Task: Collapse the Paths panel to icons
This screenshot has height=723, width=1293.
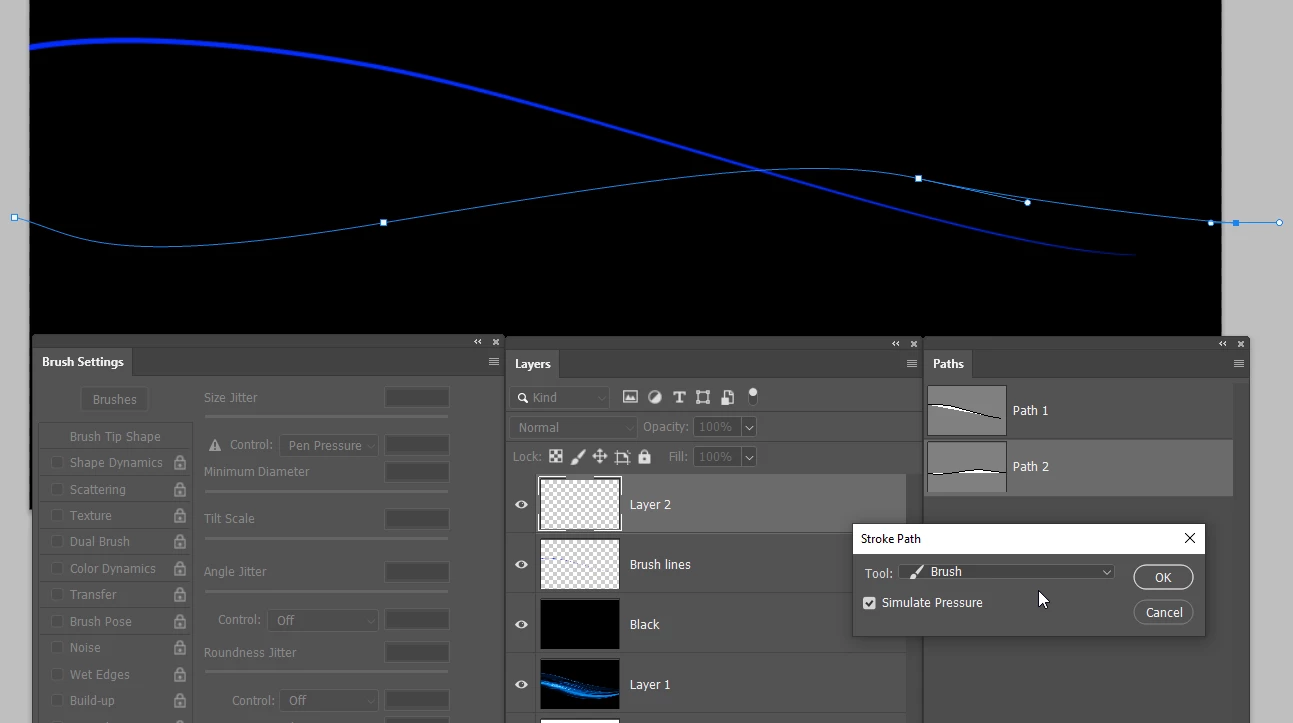Action: click(1223, 344)
